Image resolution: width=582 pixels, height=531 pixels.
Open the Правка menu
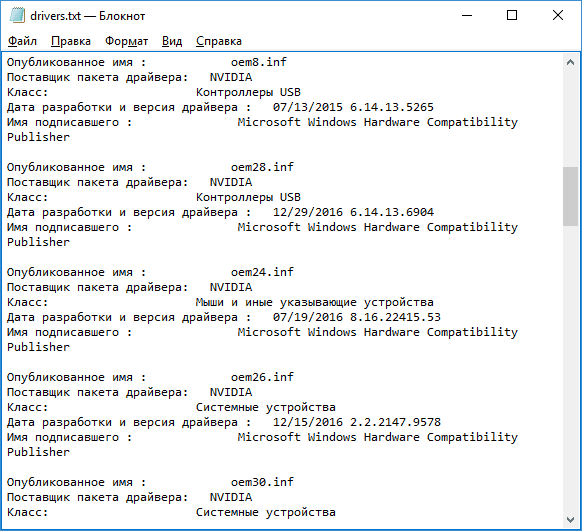(x=71, y=41)
